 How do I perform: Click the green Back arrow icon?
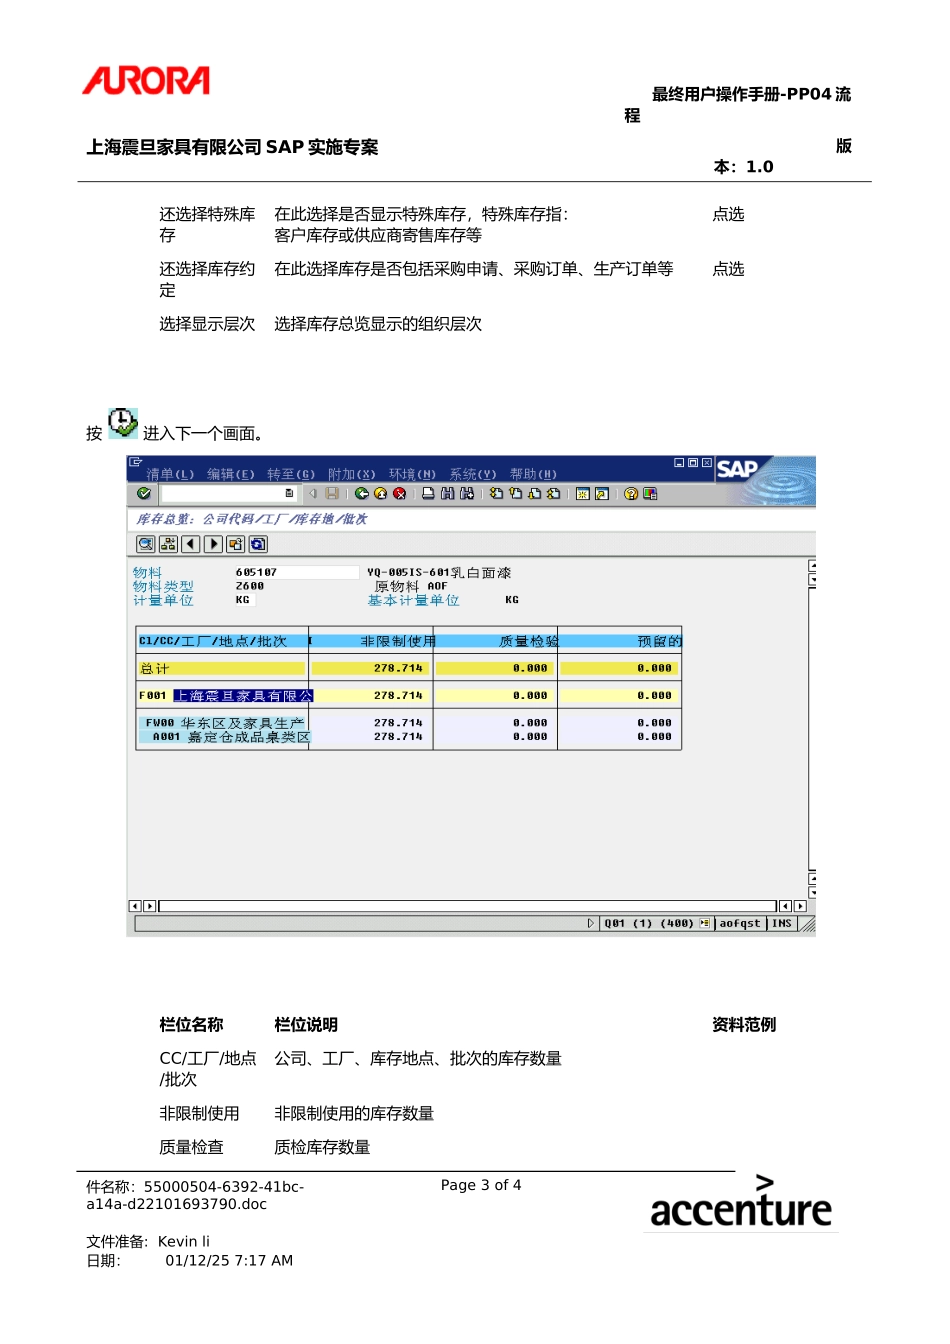click(362, 494)
